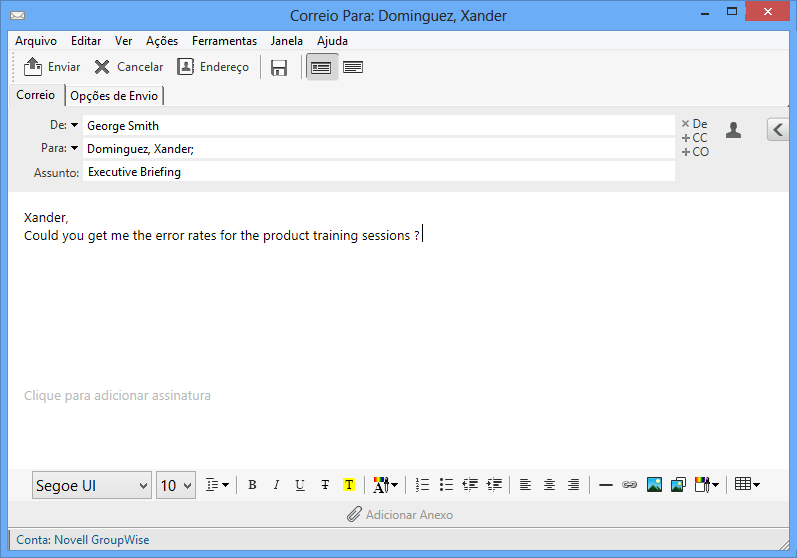Image resolution: width=797 pixels, height=558 pixels.
Task: Toggle bold formatting
Action: click(252, 485)
